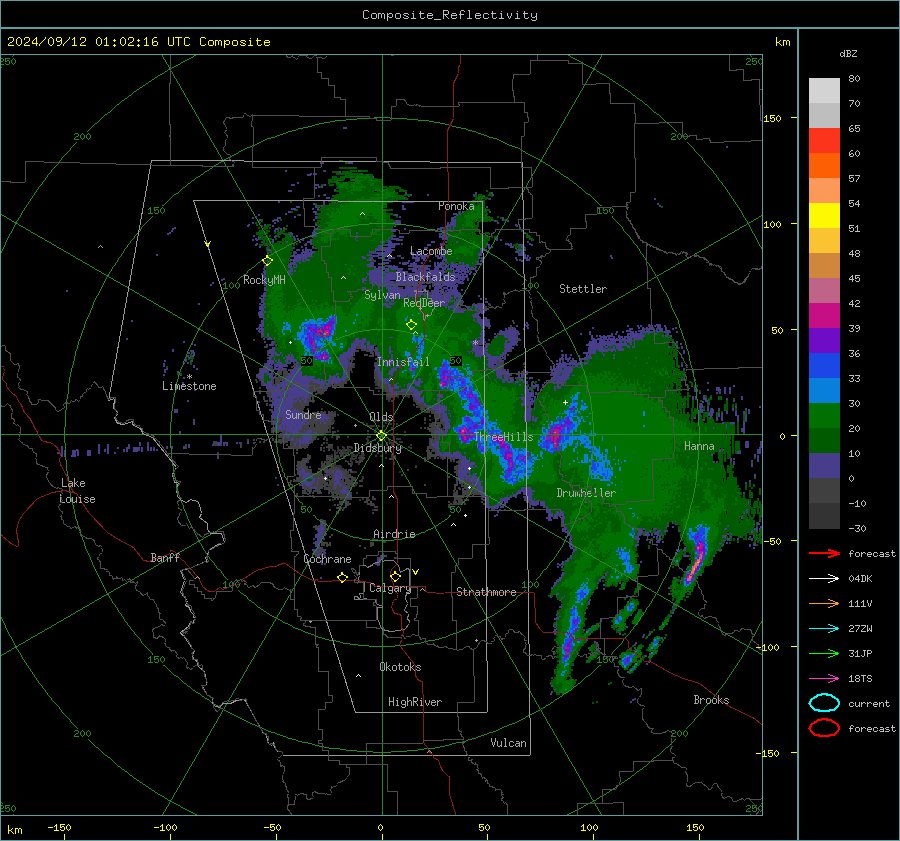Viewport: 900px width, 841px height.
Task: Click the Lacombe city label
Action: pyautogui.click(x=431, y=251)
